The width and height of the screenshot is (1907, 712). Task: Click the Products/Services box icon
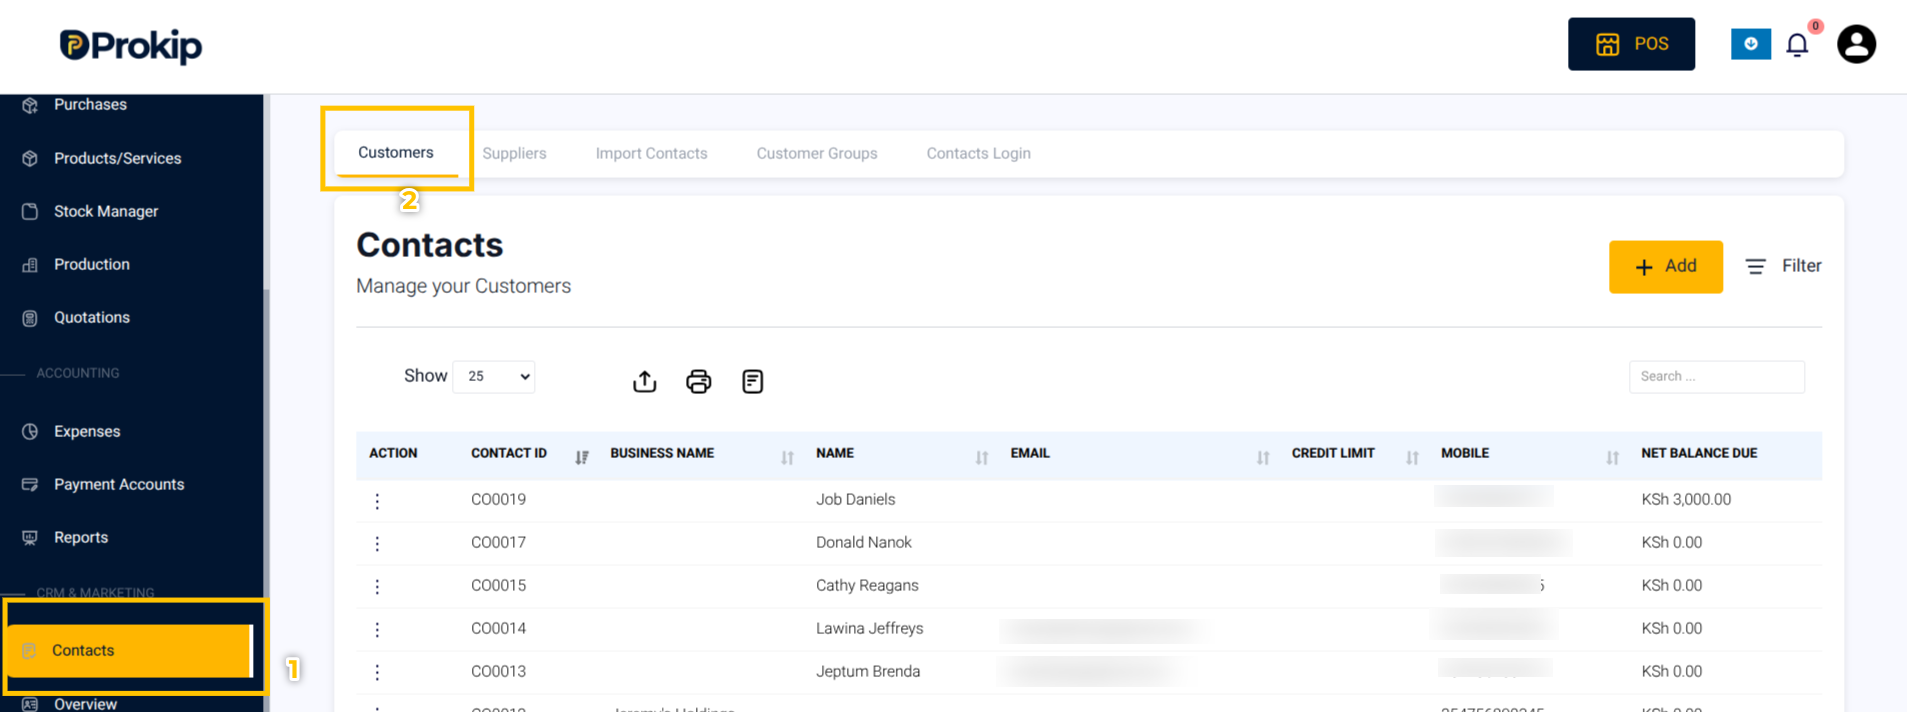tap(30, 158)
